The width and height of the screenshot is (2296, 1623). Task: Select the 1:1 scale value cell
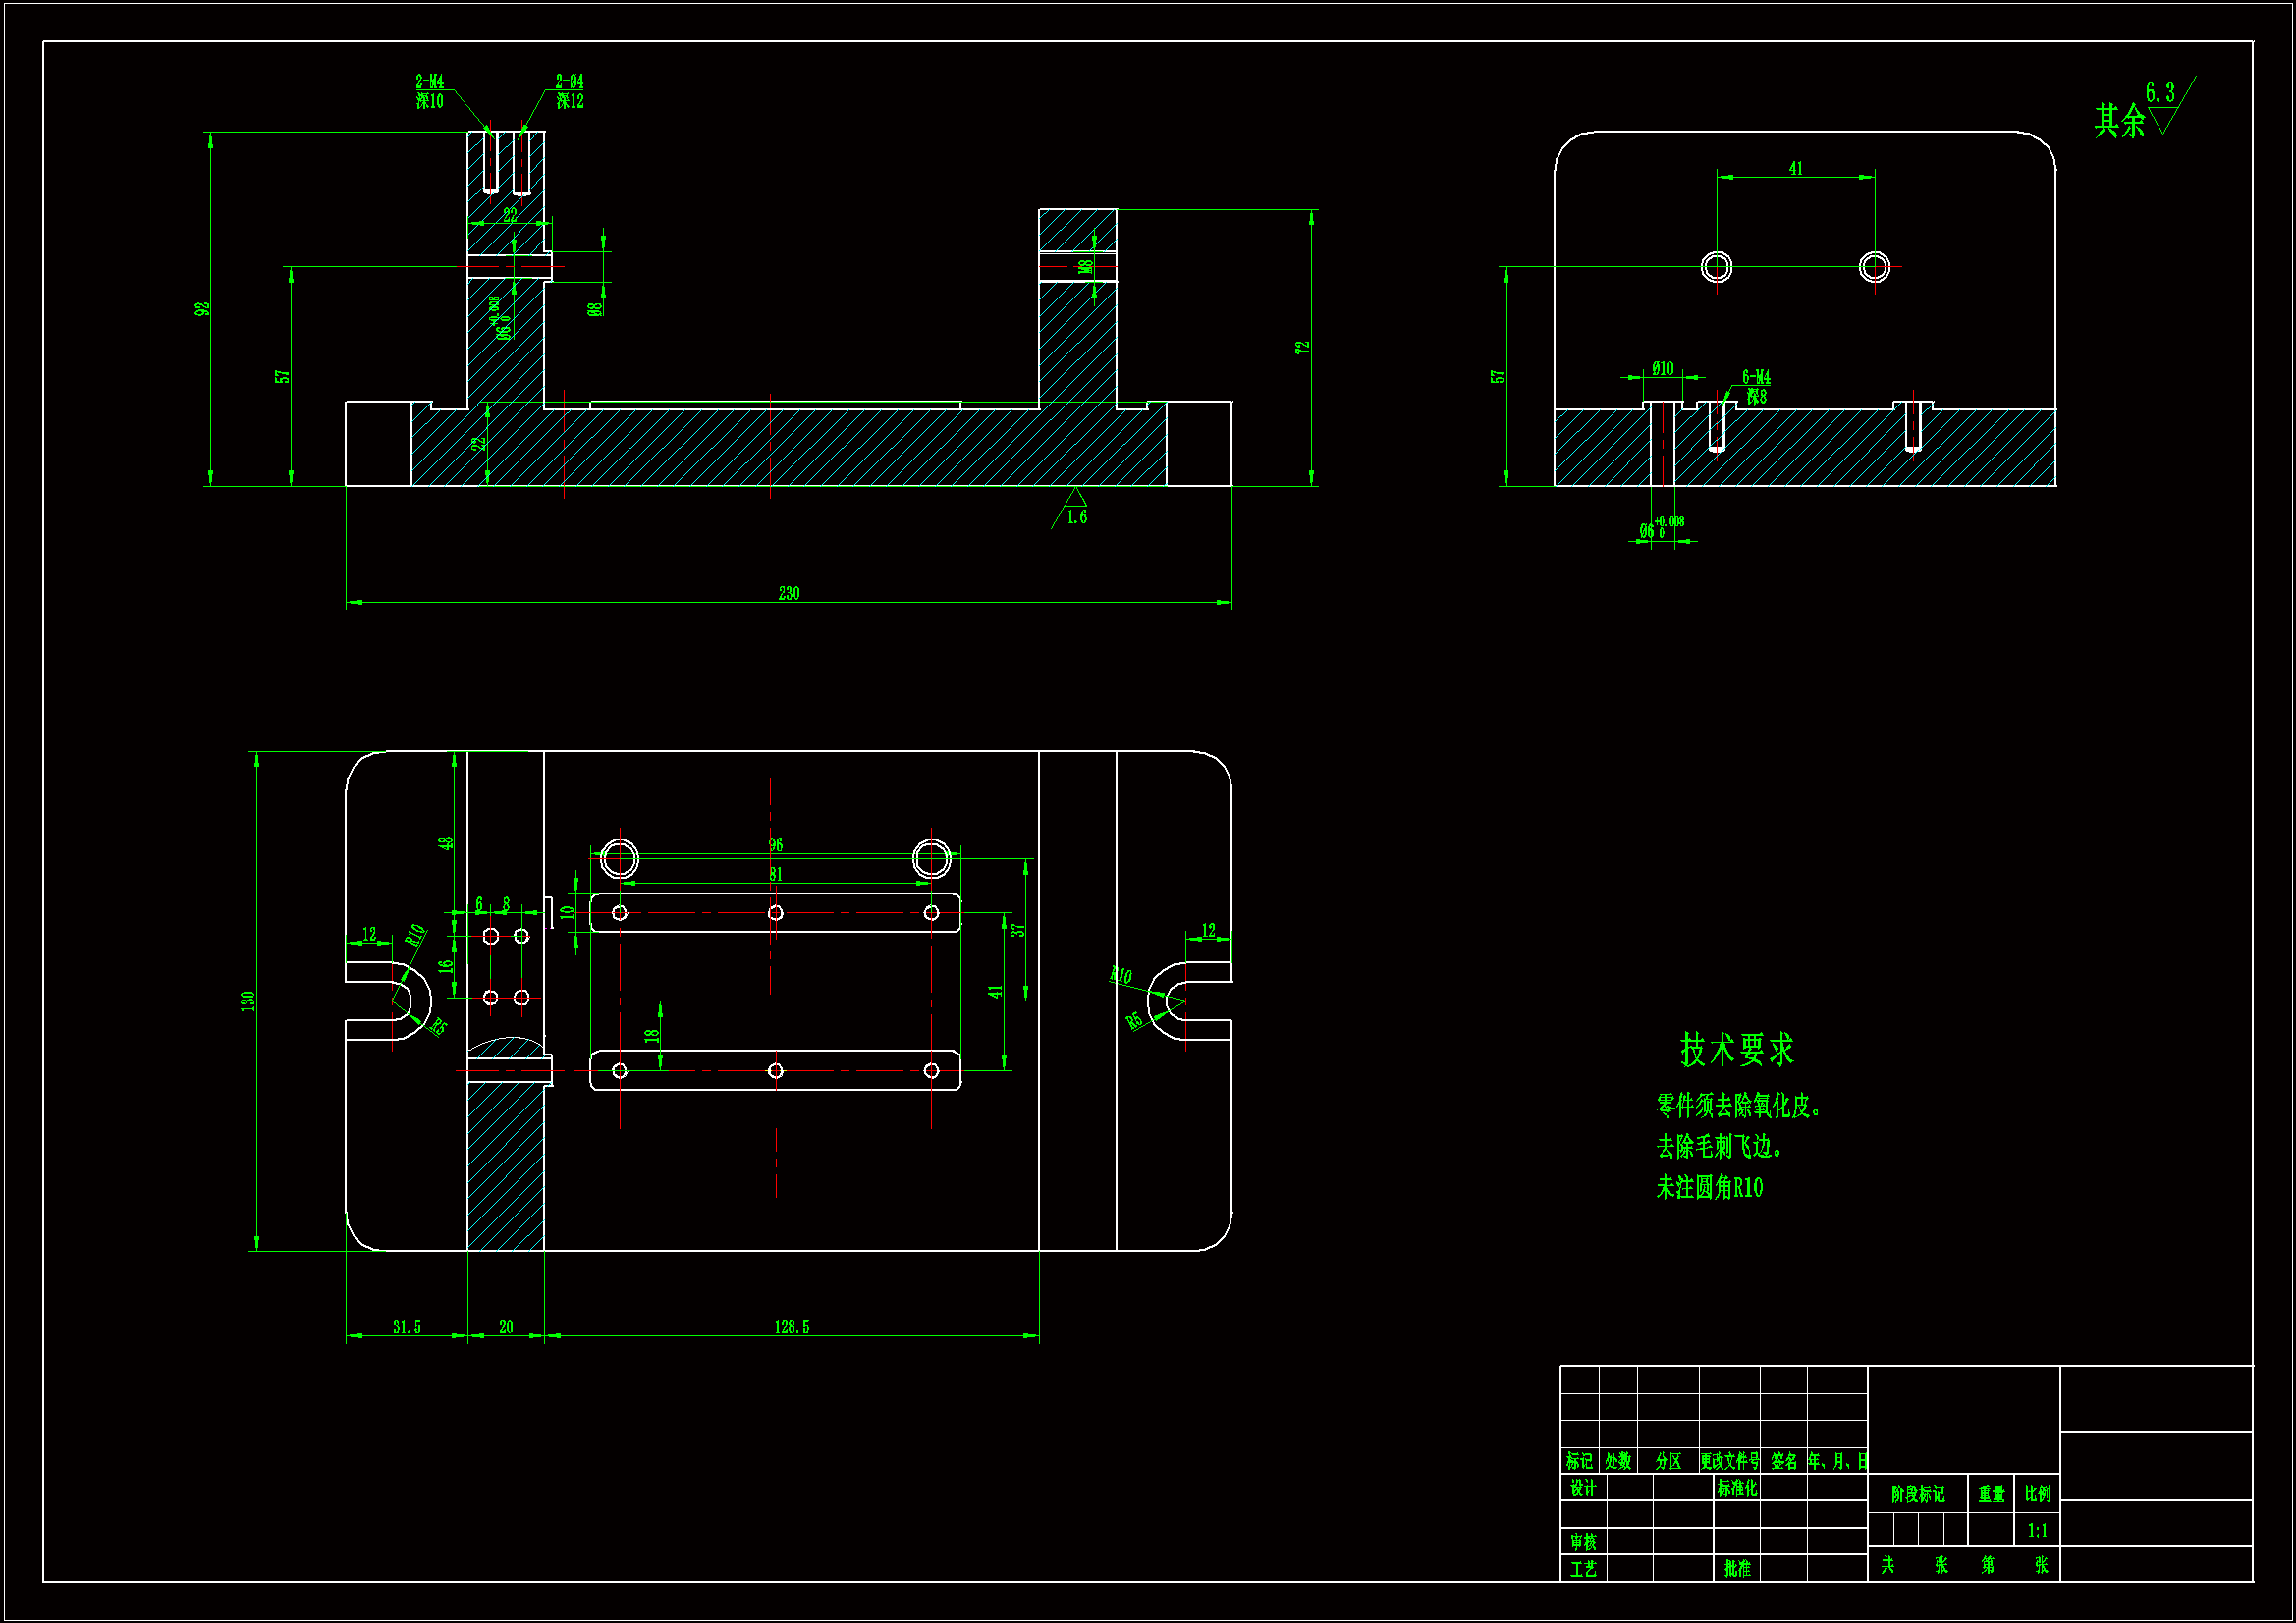(2037, 1530)
